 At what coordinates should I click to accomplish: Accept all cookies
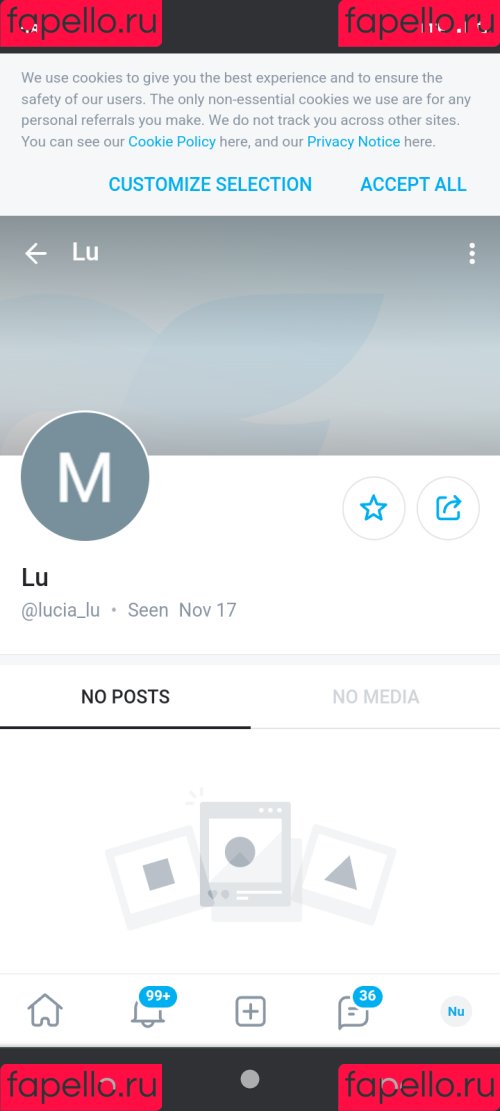(414, 184)
